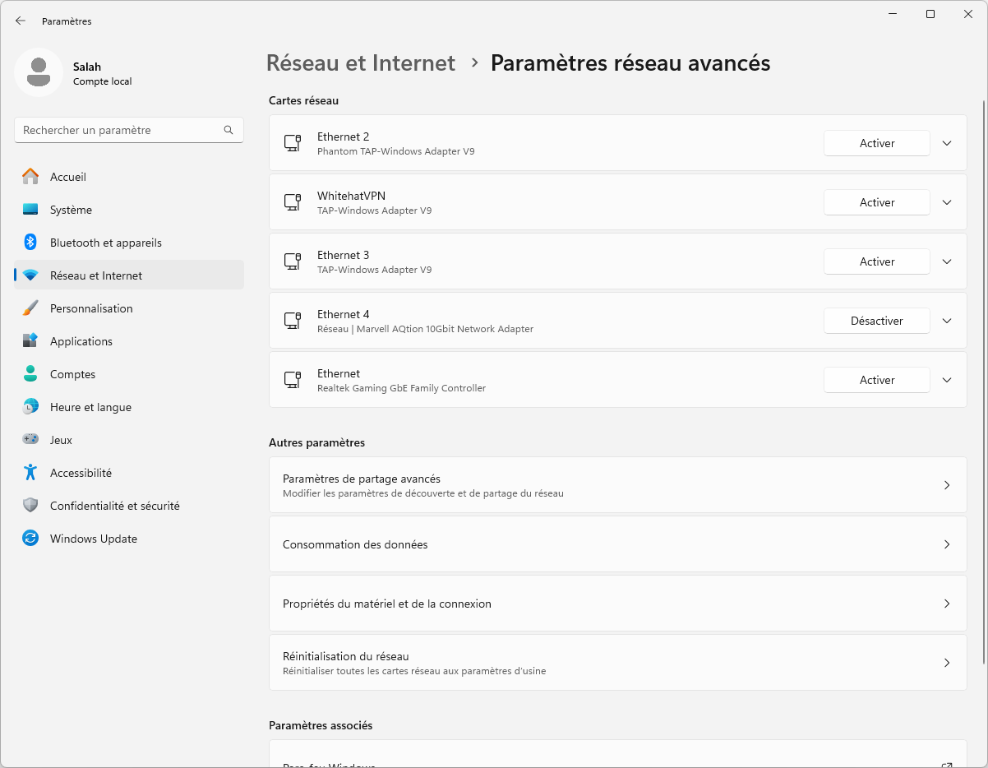Image resolution: width=988 pixels, height=768 pixels.
Task: Click the Realtek Ethernet adapter icon
Action: (x=292, y=380)
